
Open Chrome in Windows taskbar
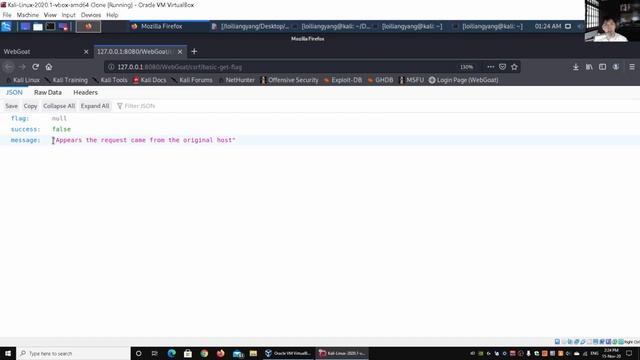(x=204, y=353)
